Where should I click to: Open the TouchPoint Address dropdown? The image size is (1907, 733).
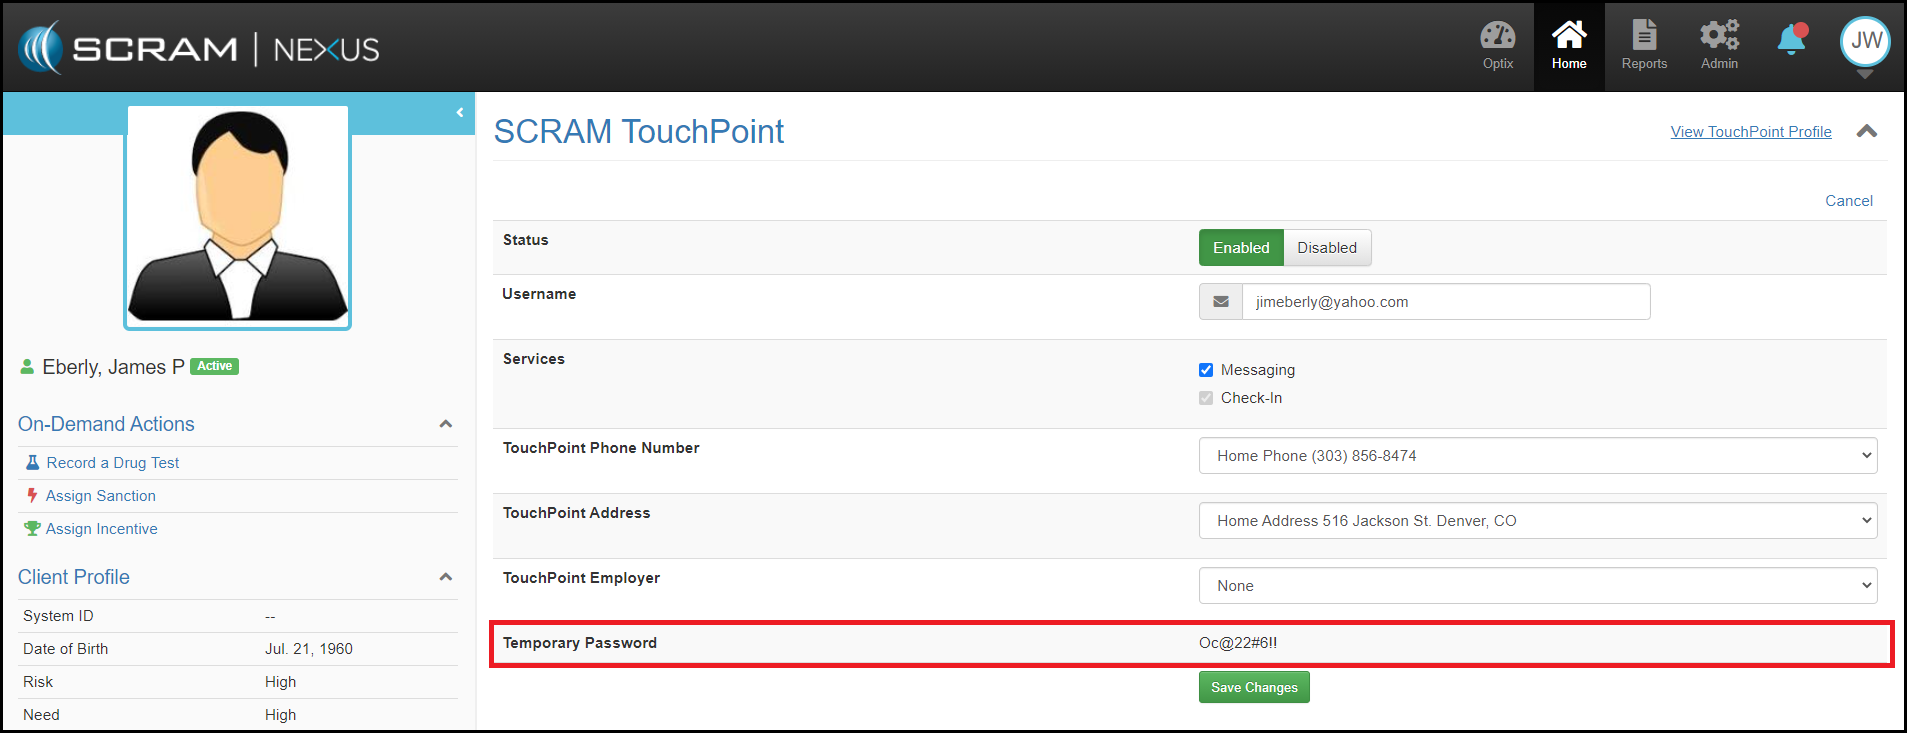click(x=1537, y=521)
